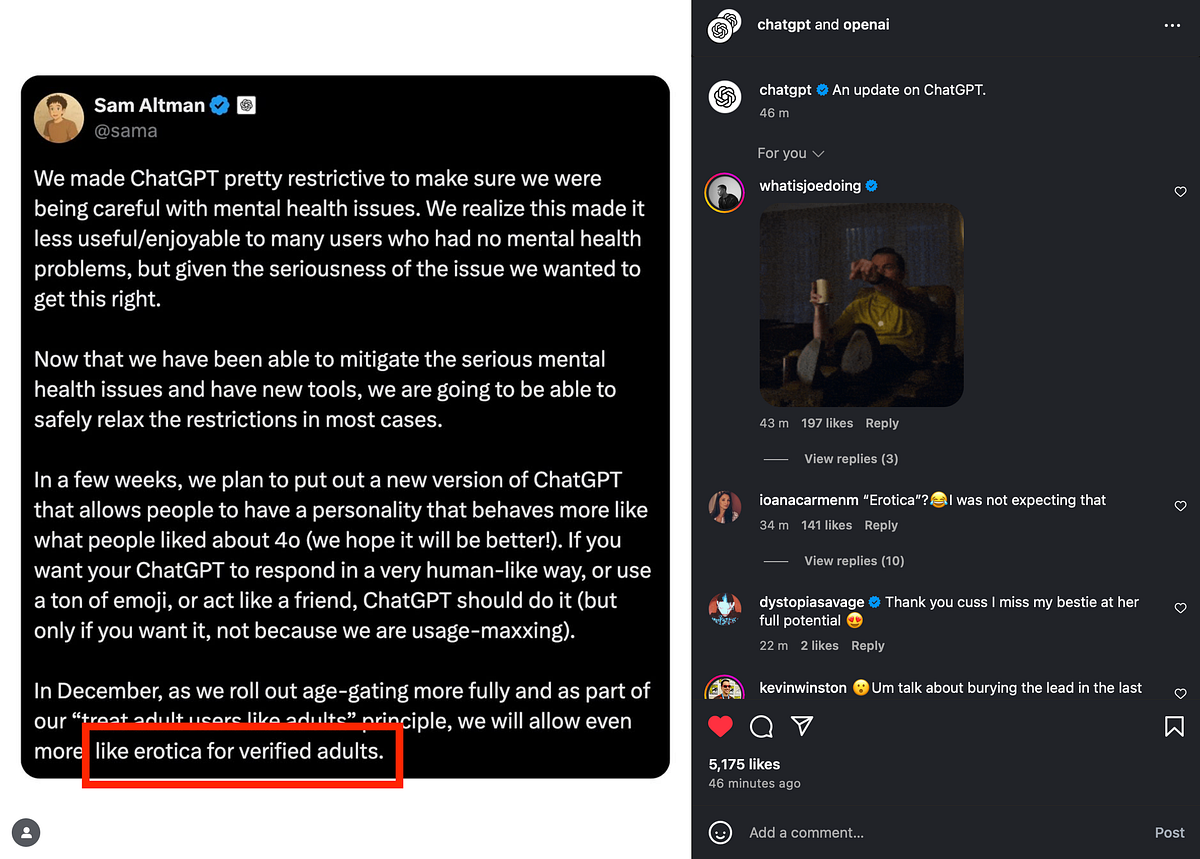Open the three-dots more options menu
1200x859 pixels.
[x=1172, y=26]
